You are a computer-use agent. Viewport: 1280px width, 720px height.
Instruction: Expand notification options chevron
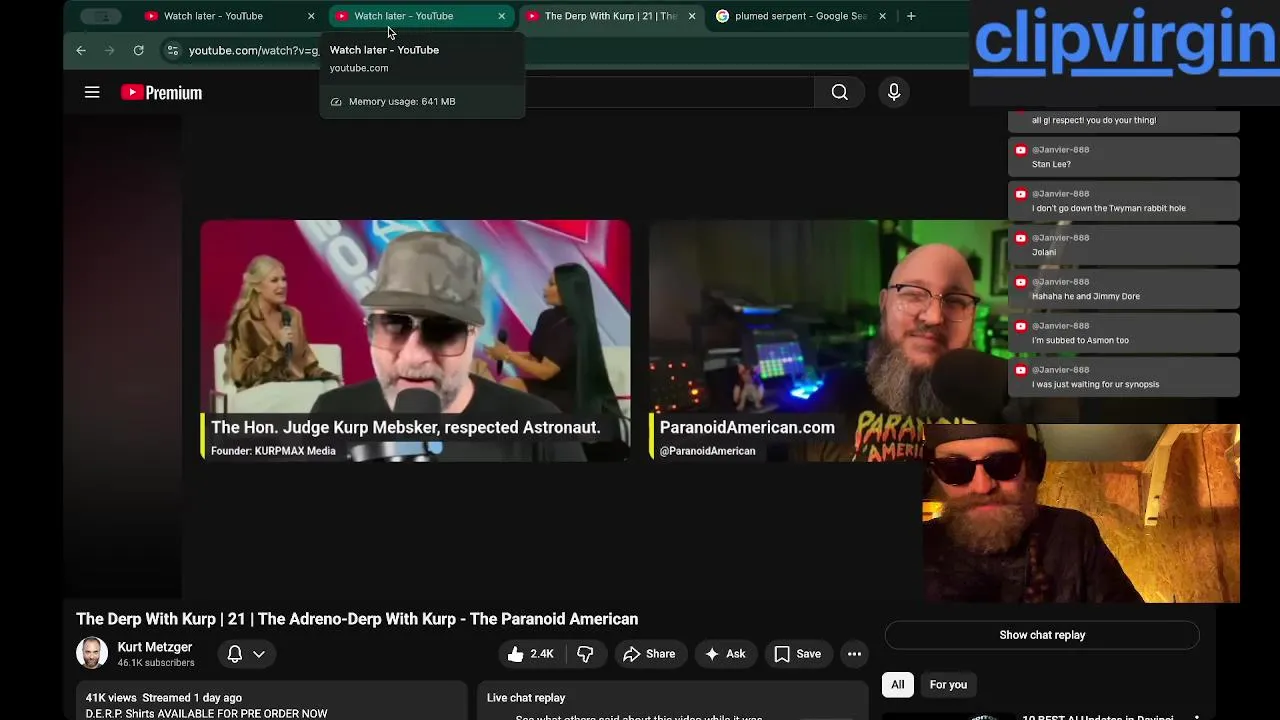pos(259,654)
